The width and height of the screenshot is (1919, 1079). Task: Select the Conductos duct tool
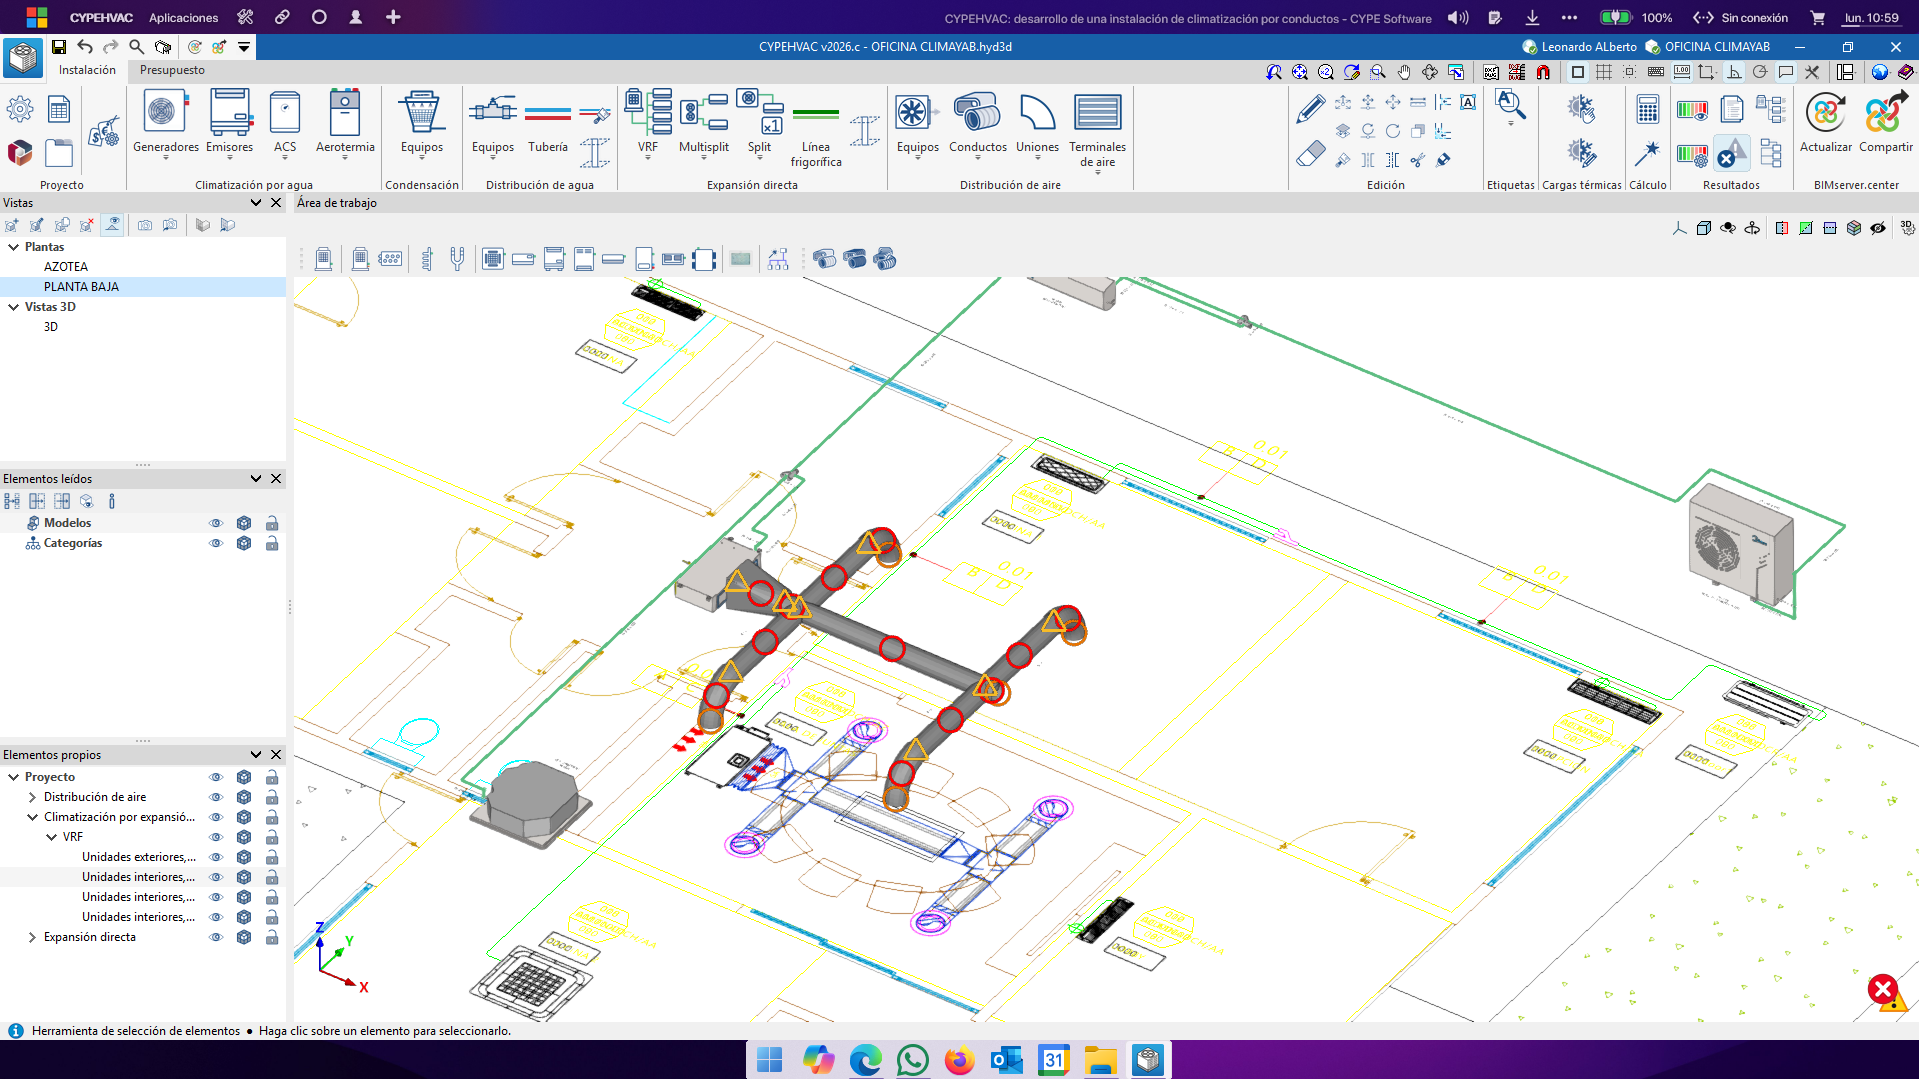tap(977, 113)
